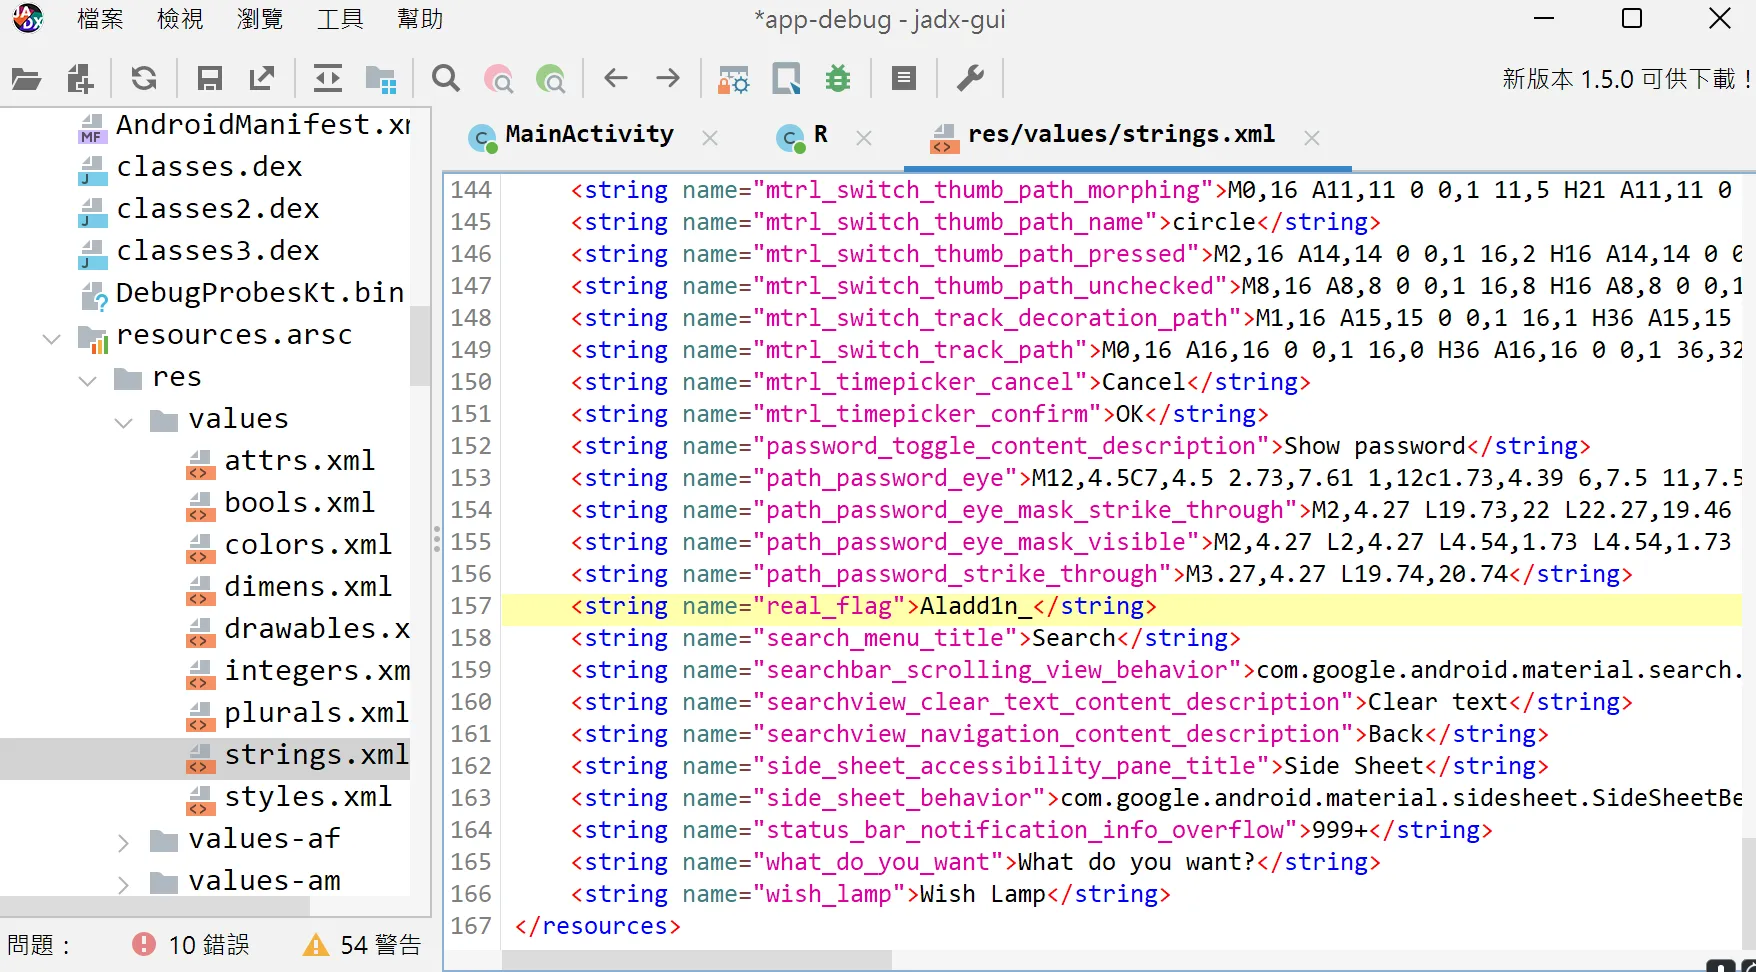Toggle flatten packages icon
Screen dimensions: 1756x972
coord(381,79)
